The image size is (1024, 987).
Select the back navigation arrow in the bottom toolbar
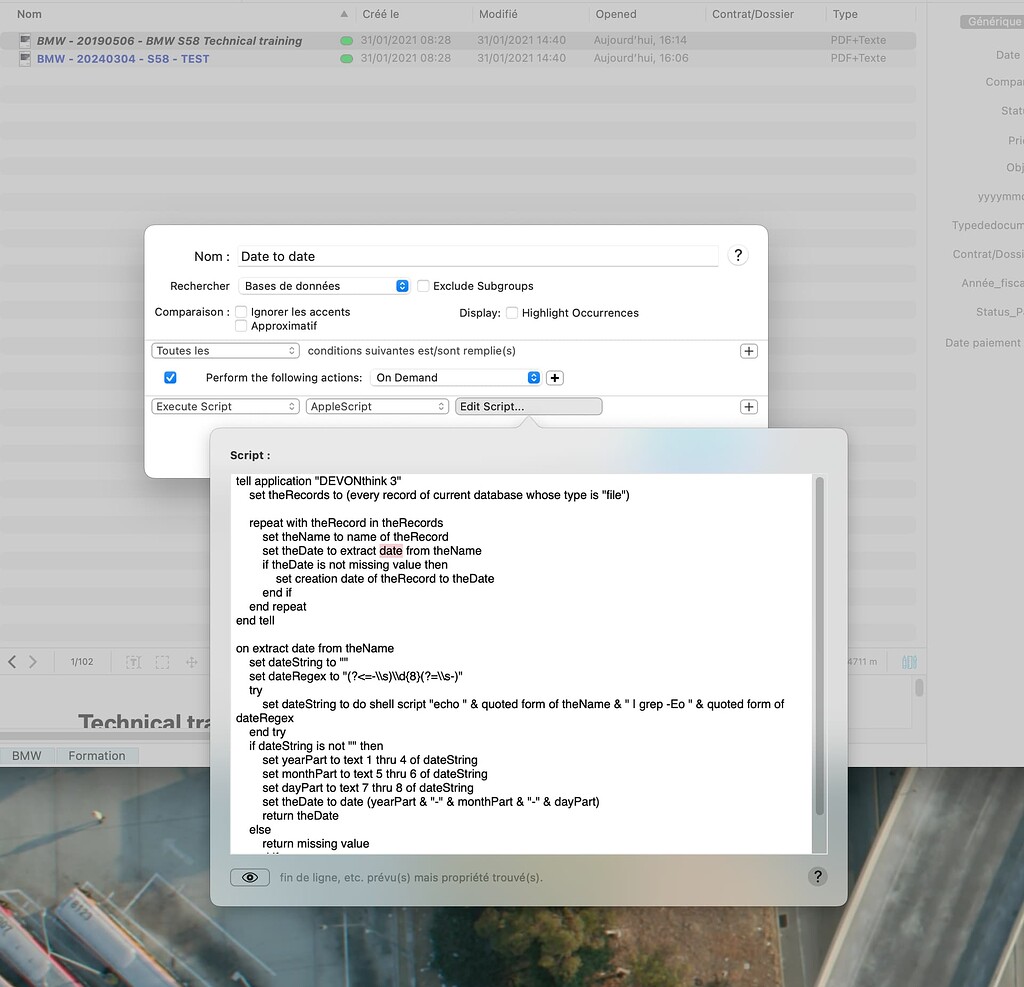tap(12, 661)
